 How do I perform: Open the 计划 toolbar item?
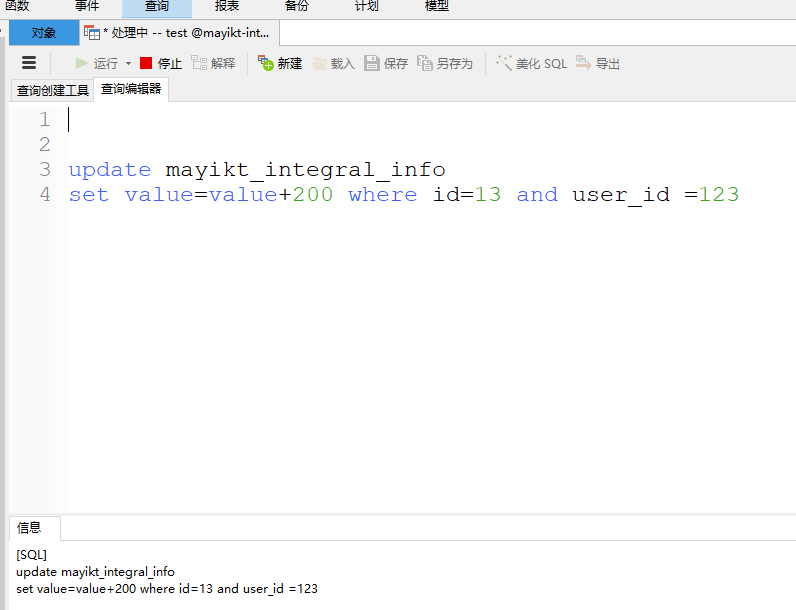(367, 7)
